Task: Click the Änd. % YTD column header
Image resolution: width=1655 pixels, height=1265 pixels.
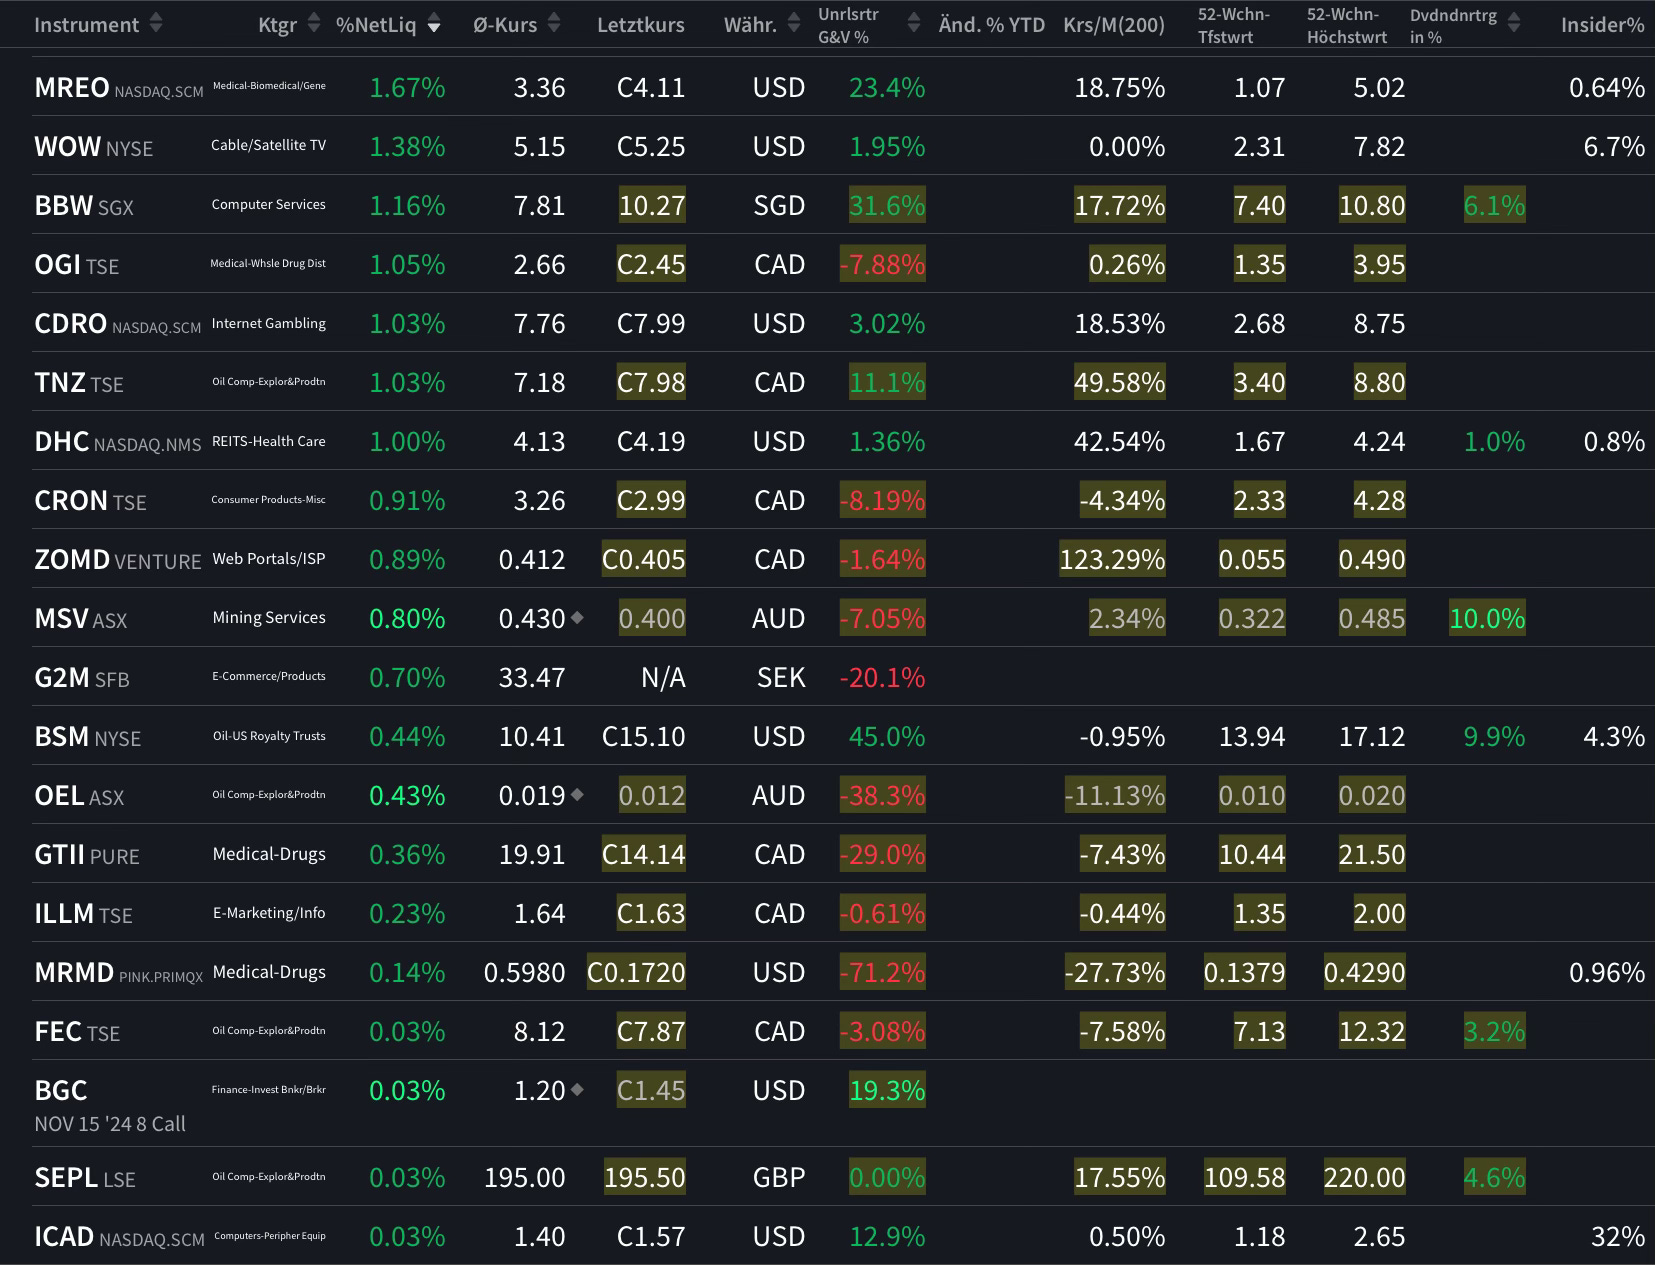Action: pyautogui.click(x=992, y=24)
